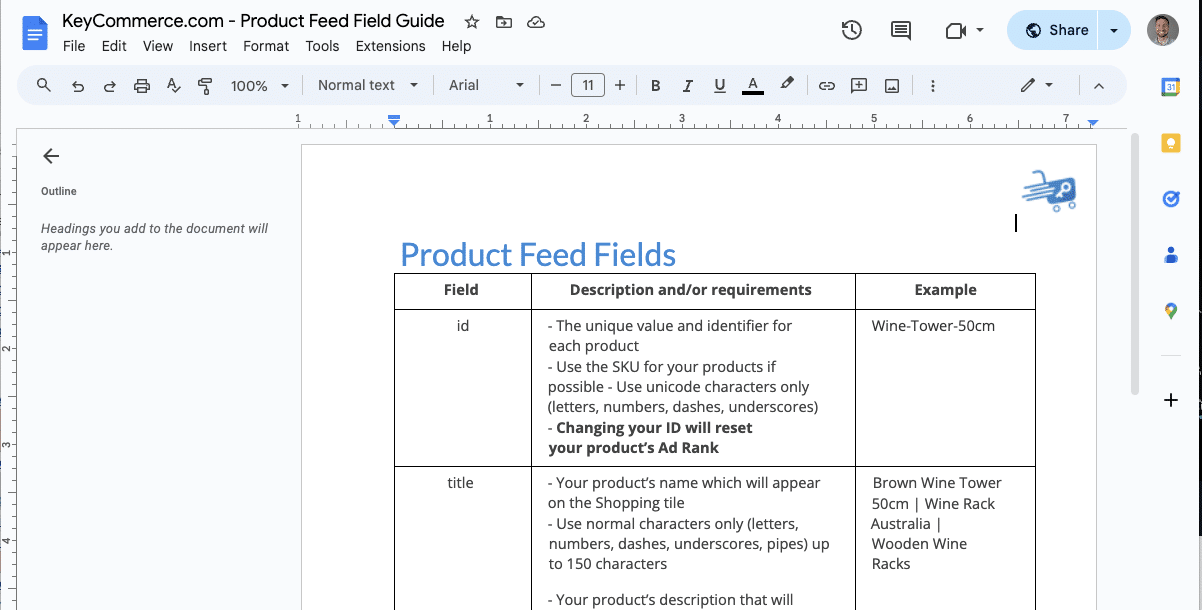Add a comment
Screen dimensions: 1202x610
click(x=858, y=85)
